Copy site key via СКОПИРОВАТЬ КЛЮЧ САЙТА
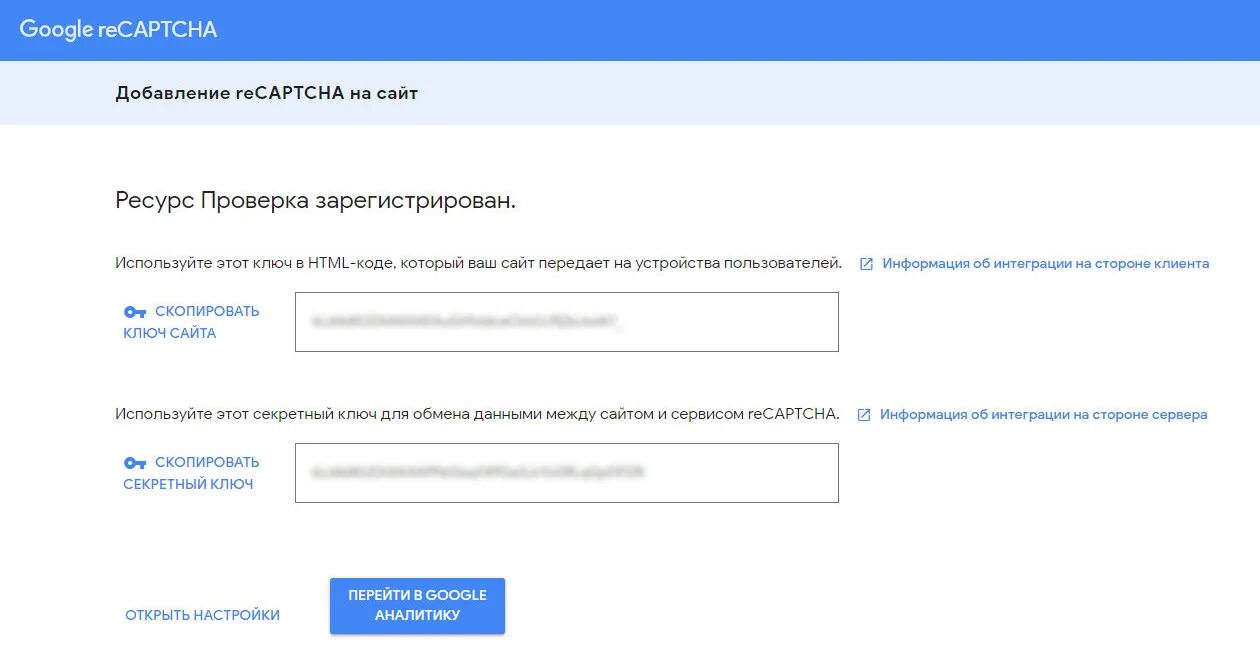The height and width of the screenshot is (662, 1260). [x=191, y=322]
